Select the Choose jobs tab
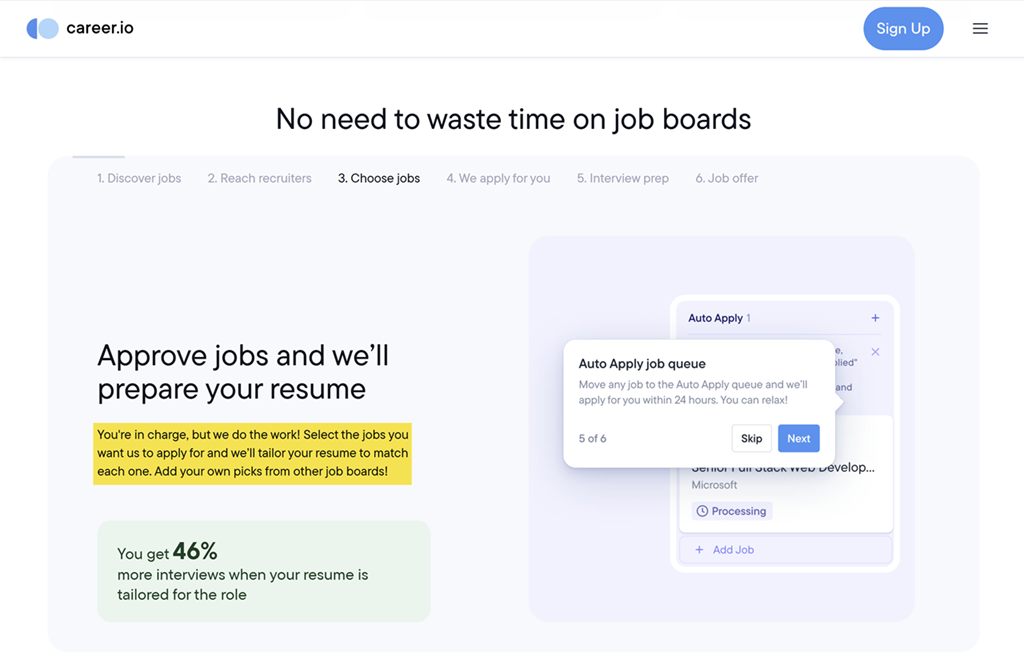Screen dimensions: 1024x658 click(379, 178)
